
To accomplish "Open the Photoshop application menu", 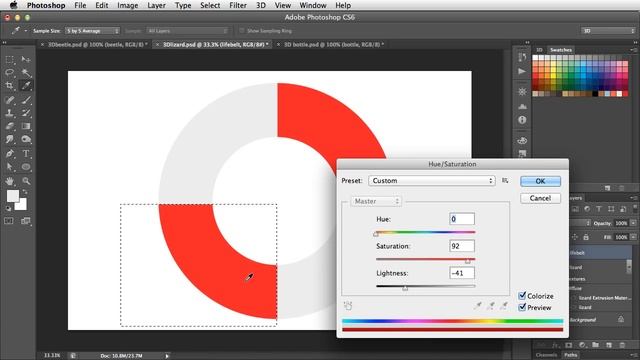I will pos(46,5).
